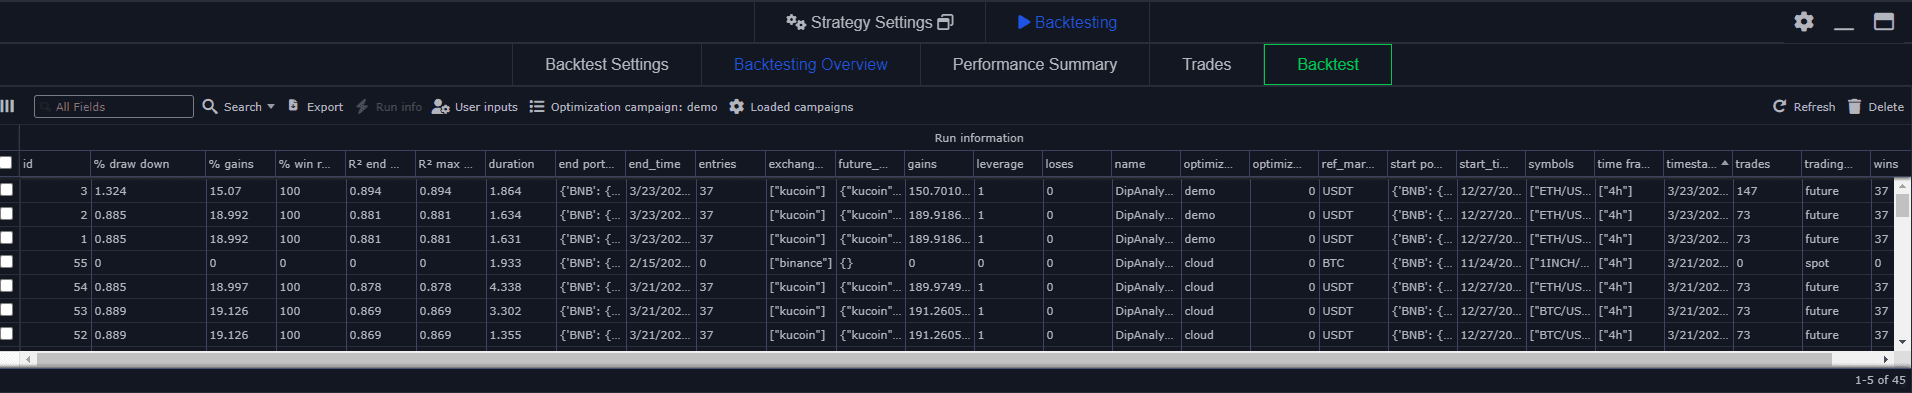Viewport: 1912px width, 393px height.
Task: Check the row with id 54
Action: point(7,285)
